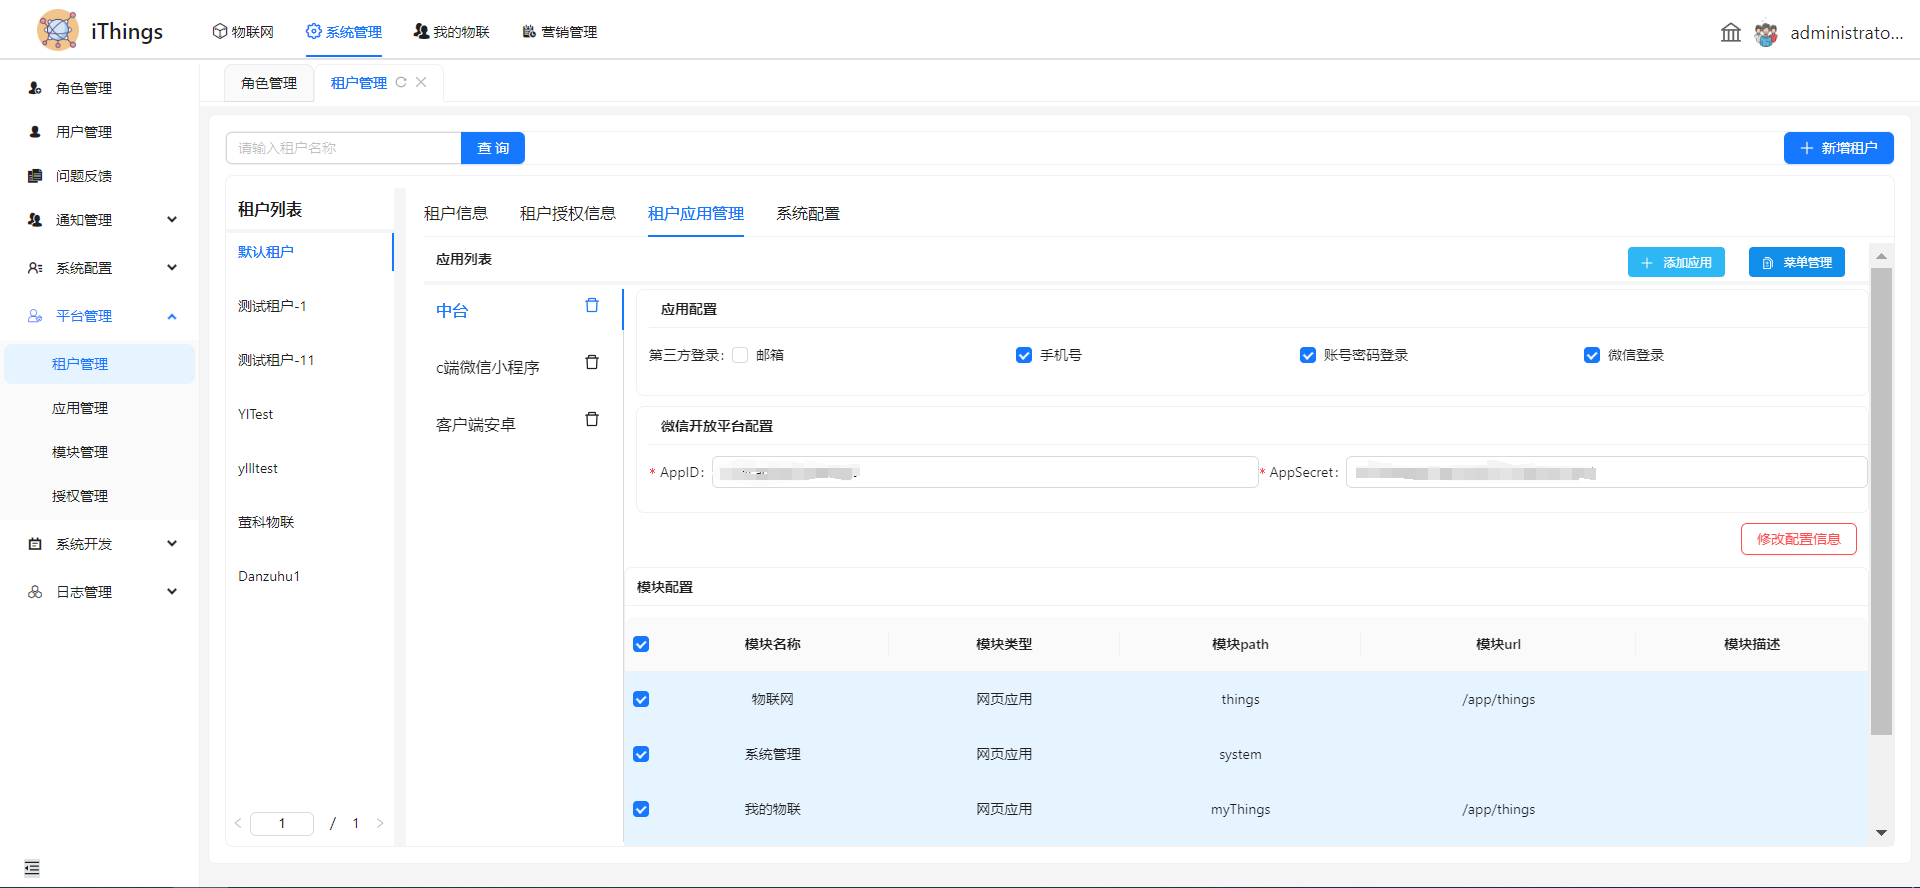Screen dimensions: 1920x888
Task: Click the 修改配置信息 button
Action: (1798, 539)
